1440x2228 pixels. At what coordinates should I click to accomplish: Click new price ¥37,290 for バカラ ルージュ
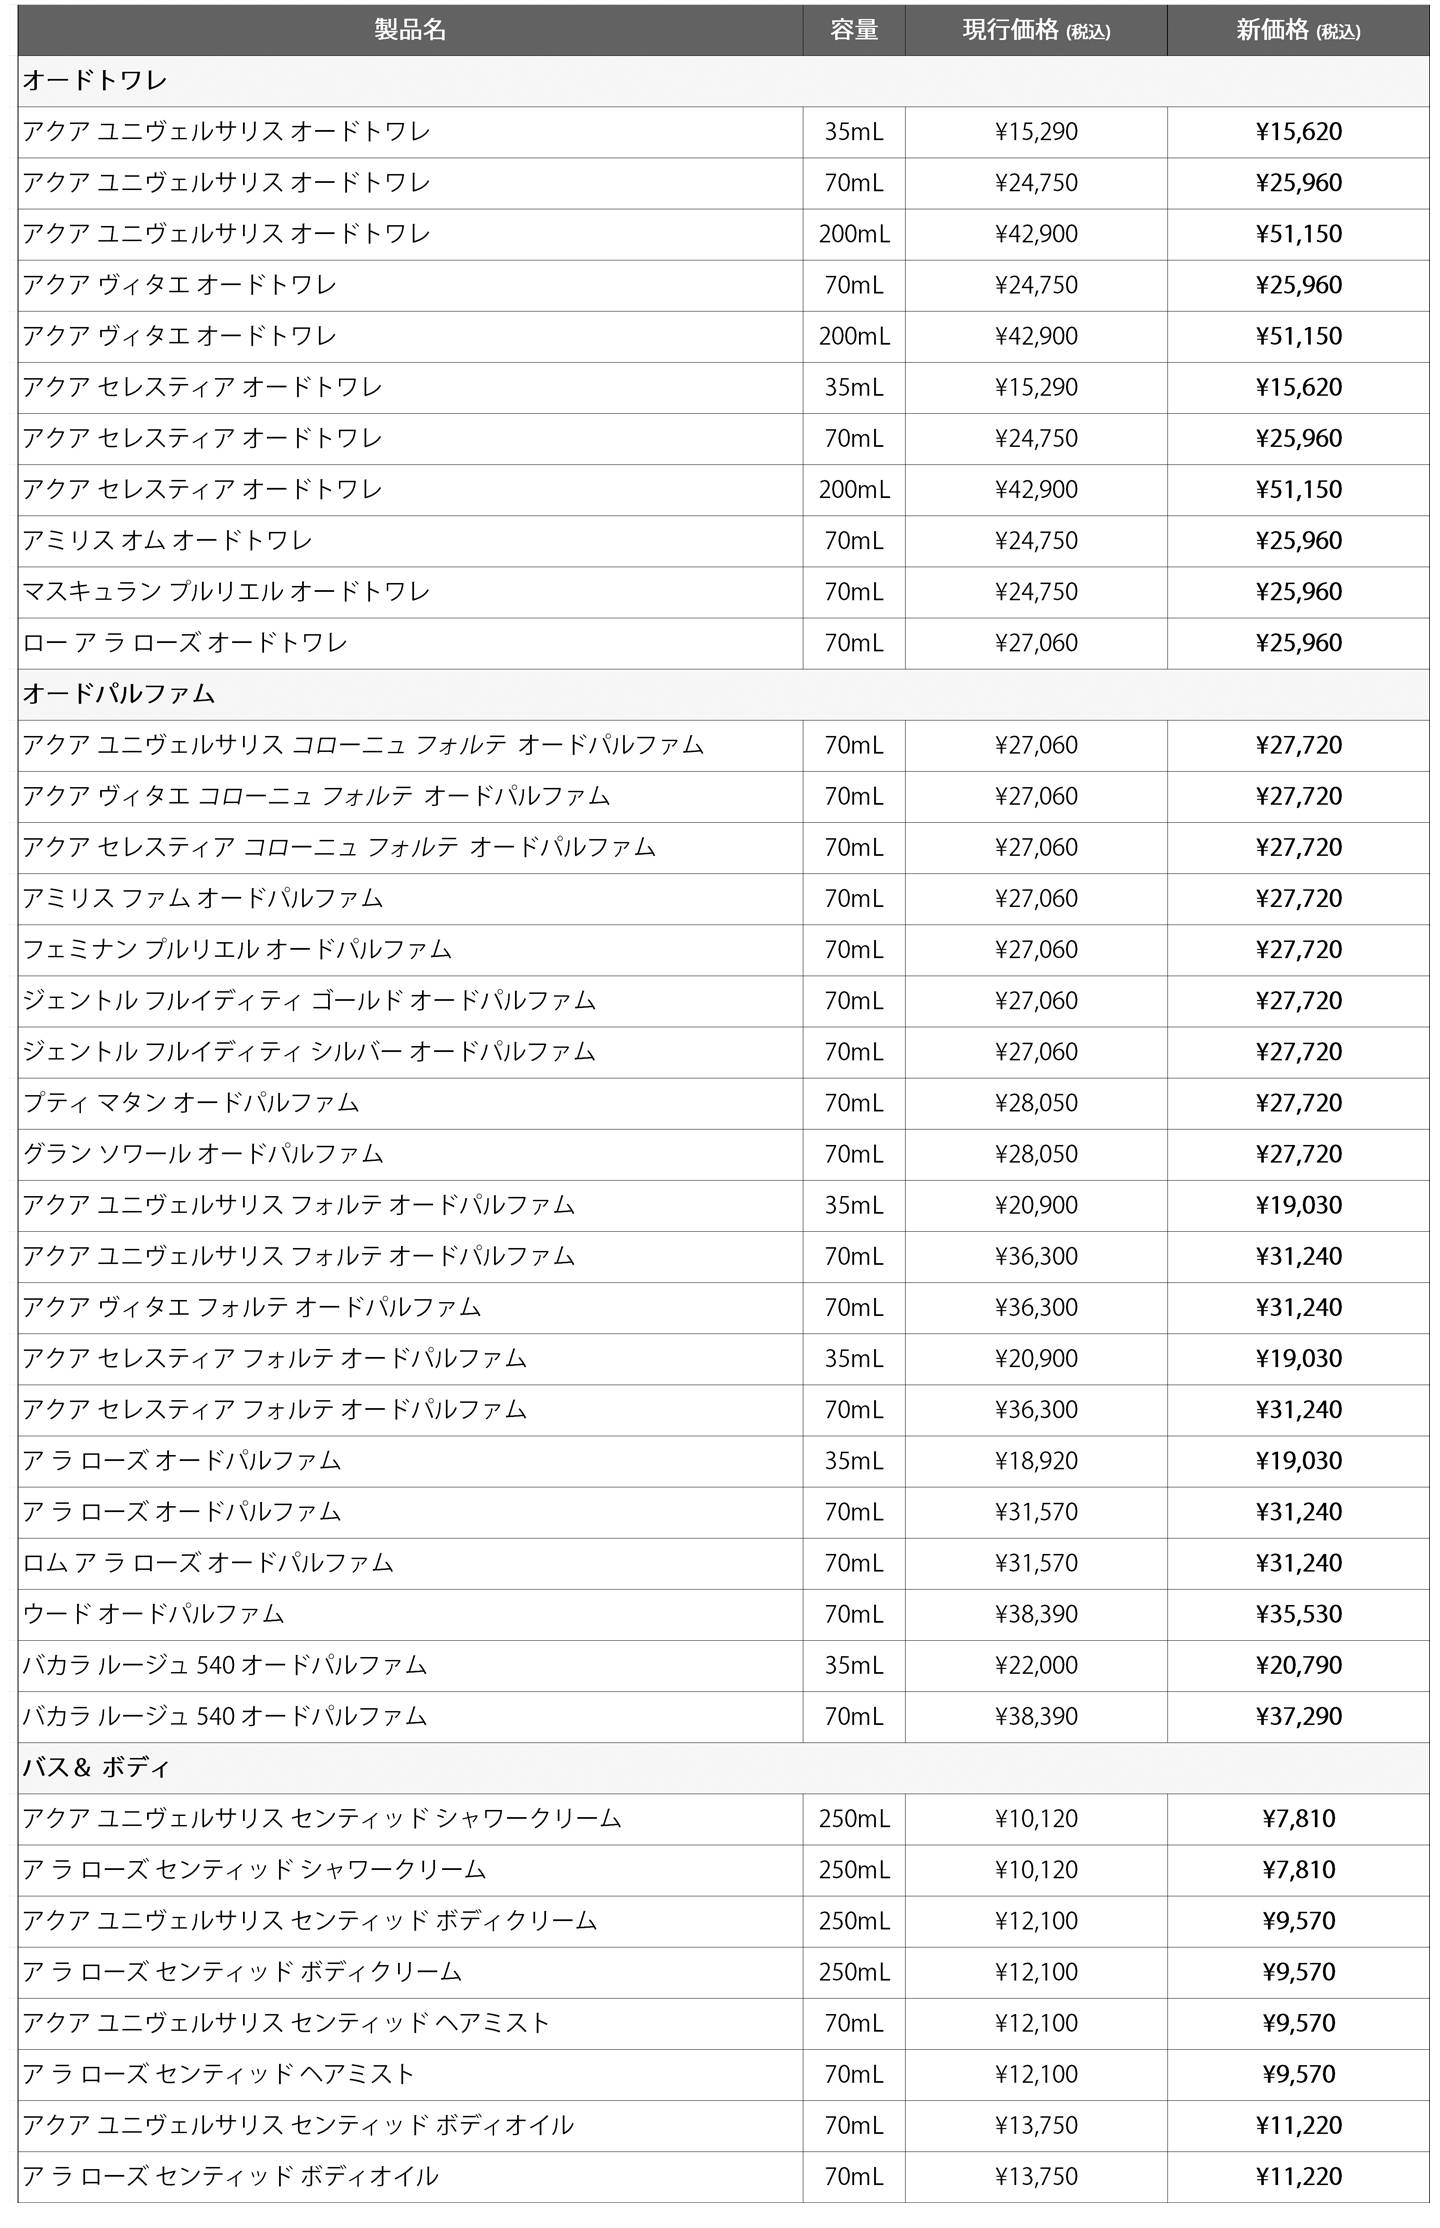1298,1717
